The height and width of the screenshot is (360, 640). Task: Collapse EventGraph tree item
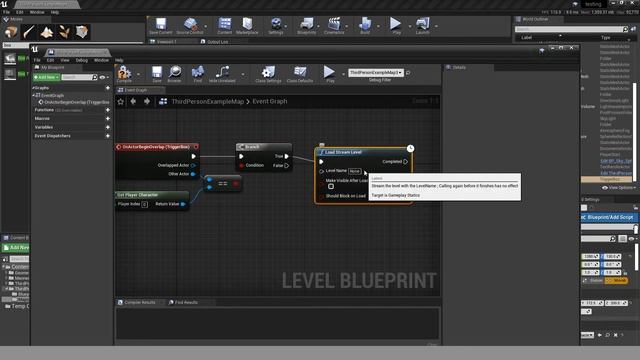pos(34,95)
